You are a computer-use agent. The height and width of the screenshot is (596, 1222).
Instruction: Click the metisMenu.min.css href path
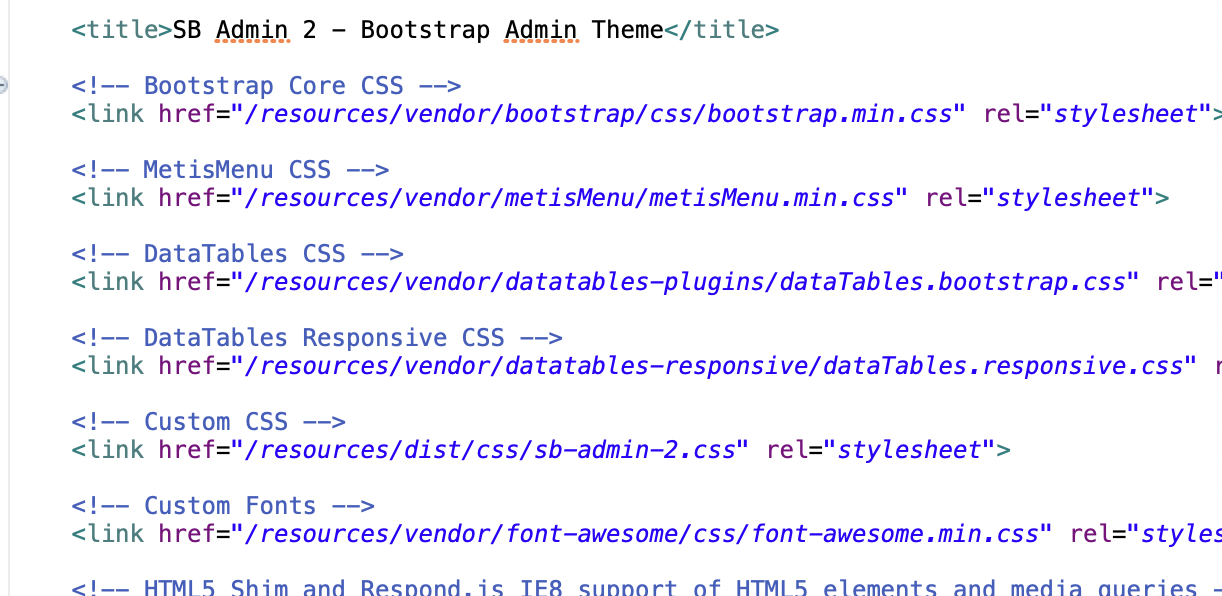tap(570, 198)
